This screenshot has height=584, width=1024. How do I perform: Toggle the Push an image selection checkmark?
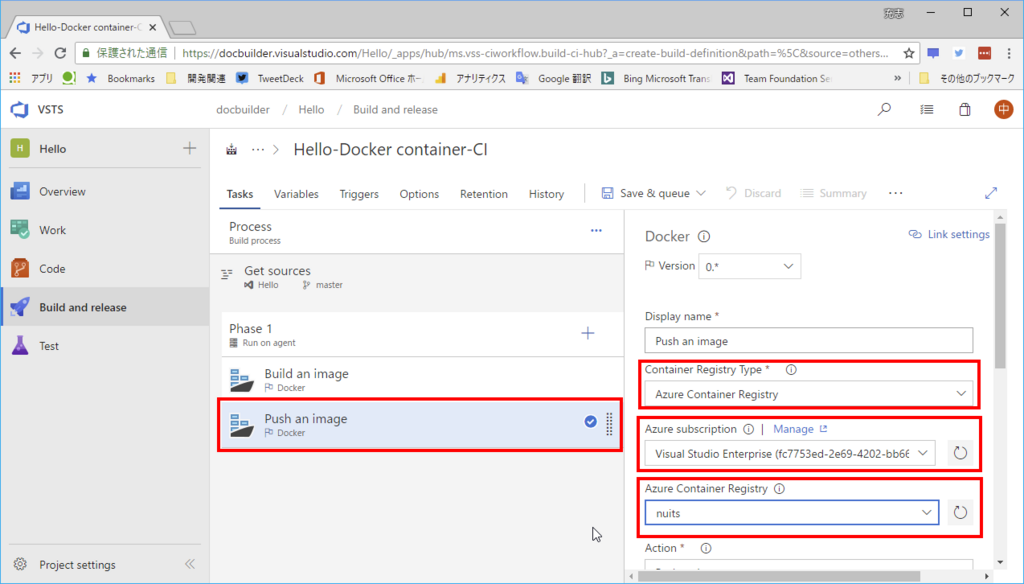click(590, 421)
